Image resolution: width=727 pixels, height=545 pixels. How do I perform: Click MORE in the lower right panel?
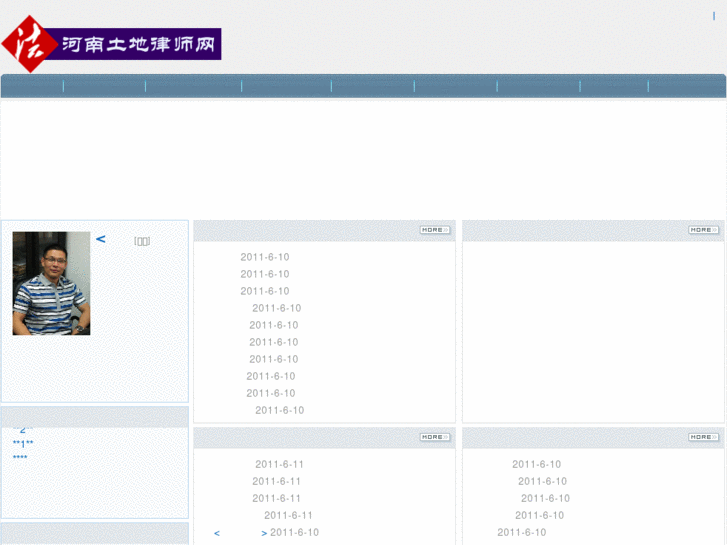(x=703, y=437)
